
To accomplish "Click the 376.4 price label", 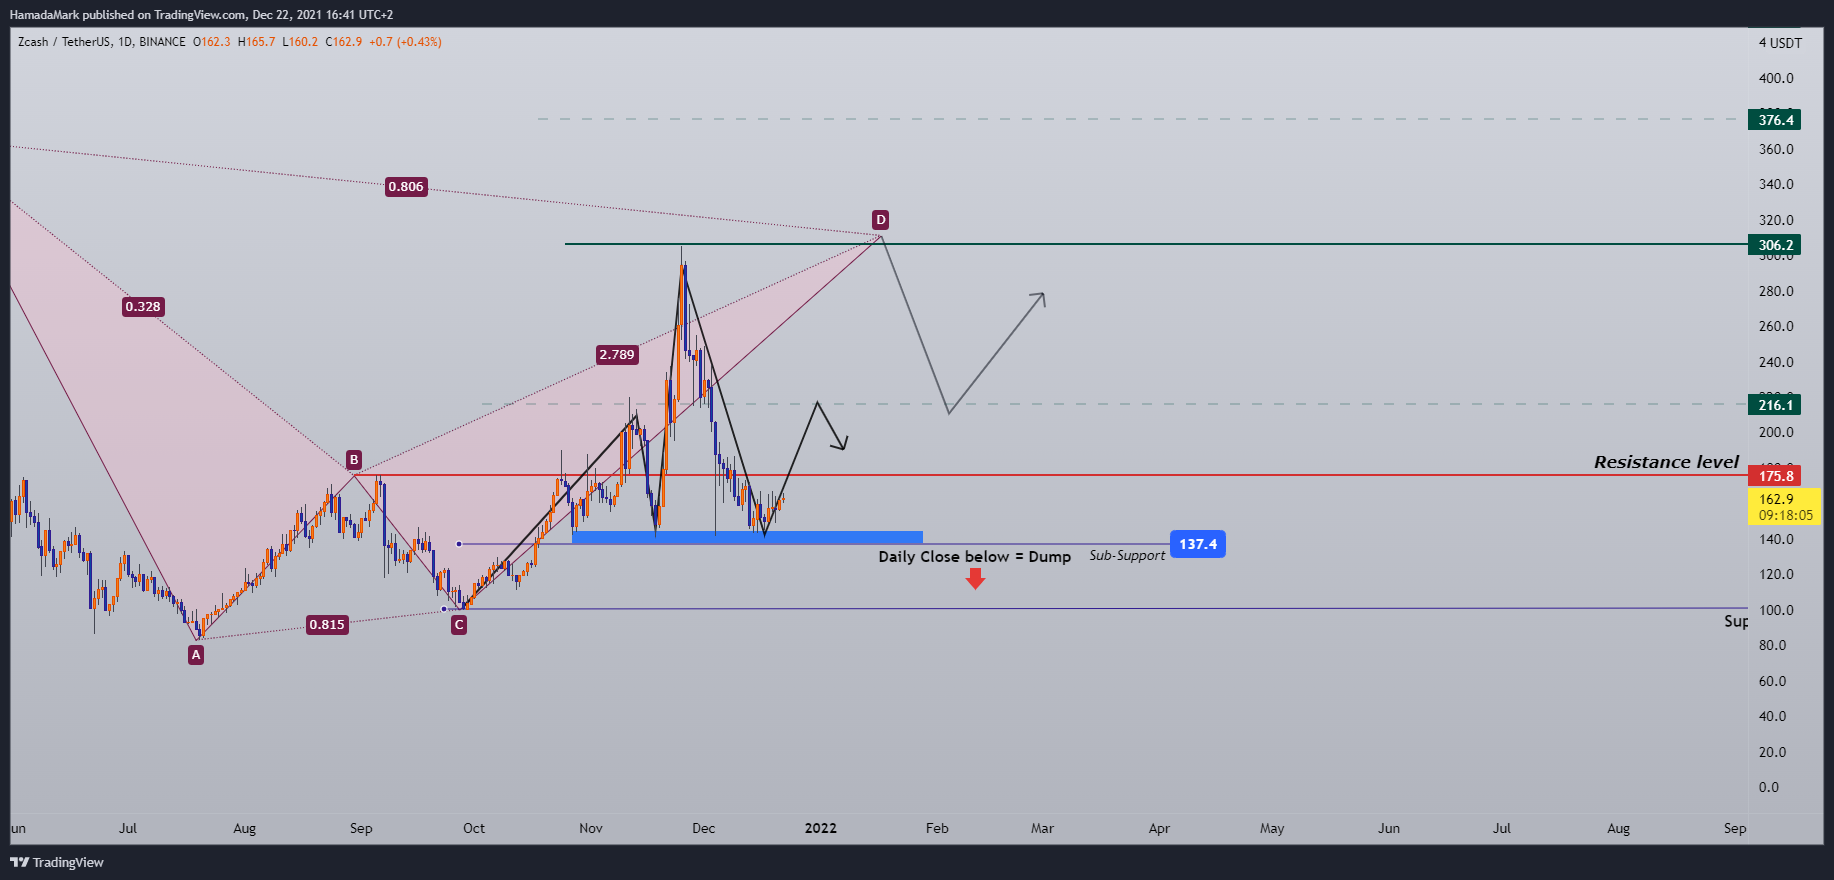I will (1774, 120).
